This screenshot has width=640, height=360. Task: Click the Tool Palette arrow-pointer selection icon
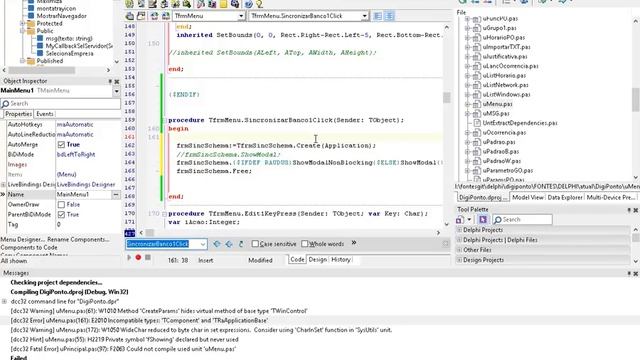(x=483, y=220)
